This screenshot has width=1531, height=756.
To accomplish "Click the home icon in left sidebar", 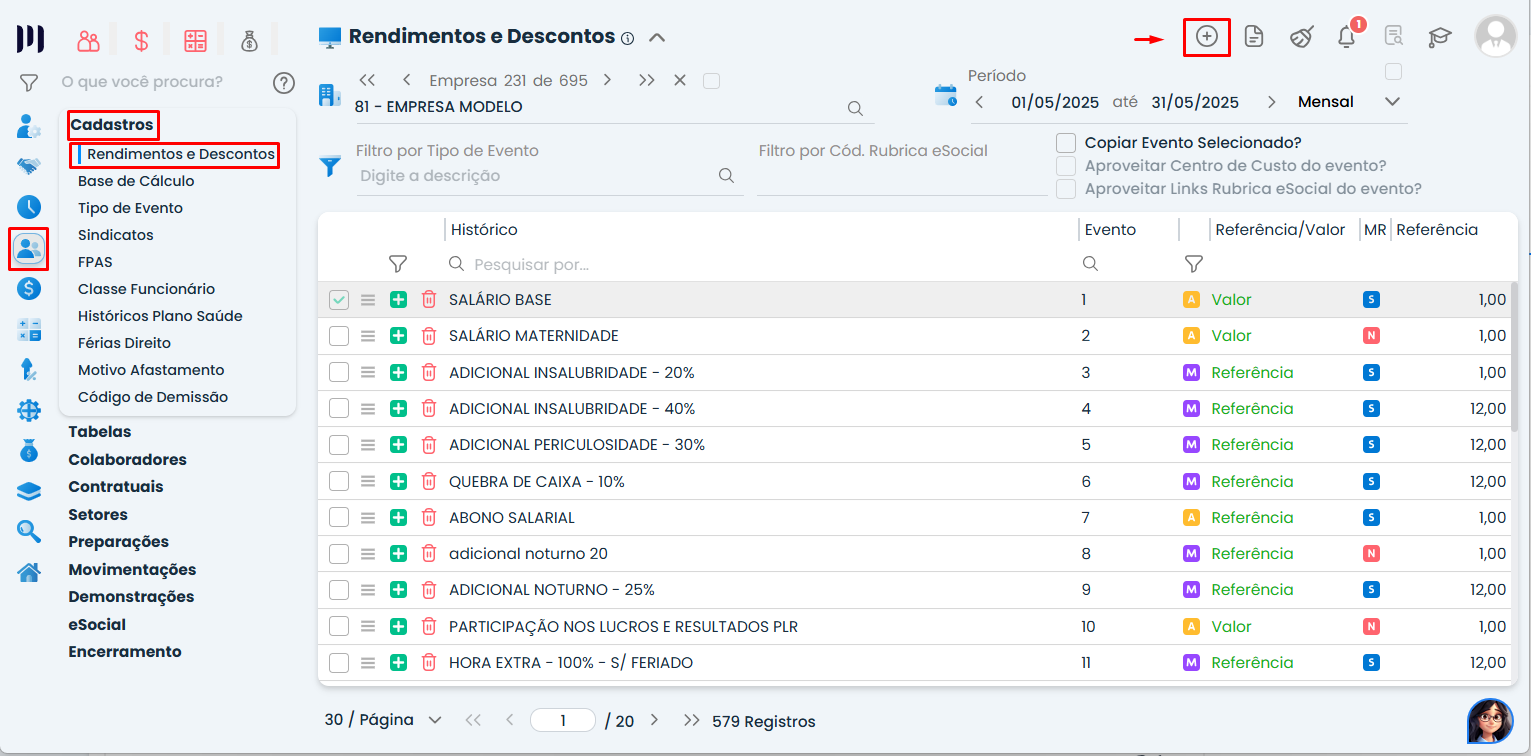I will tap(29, 572).
